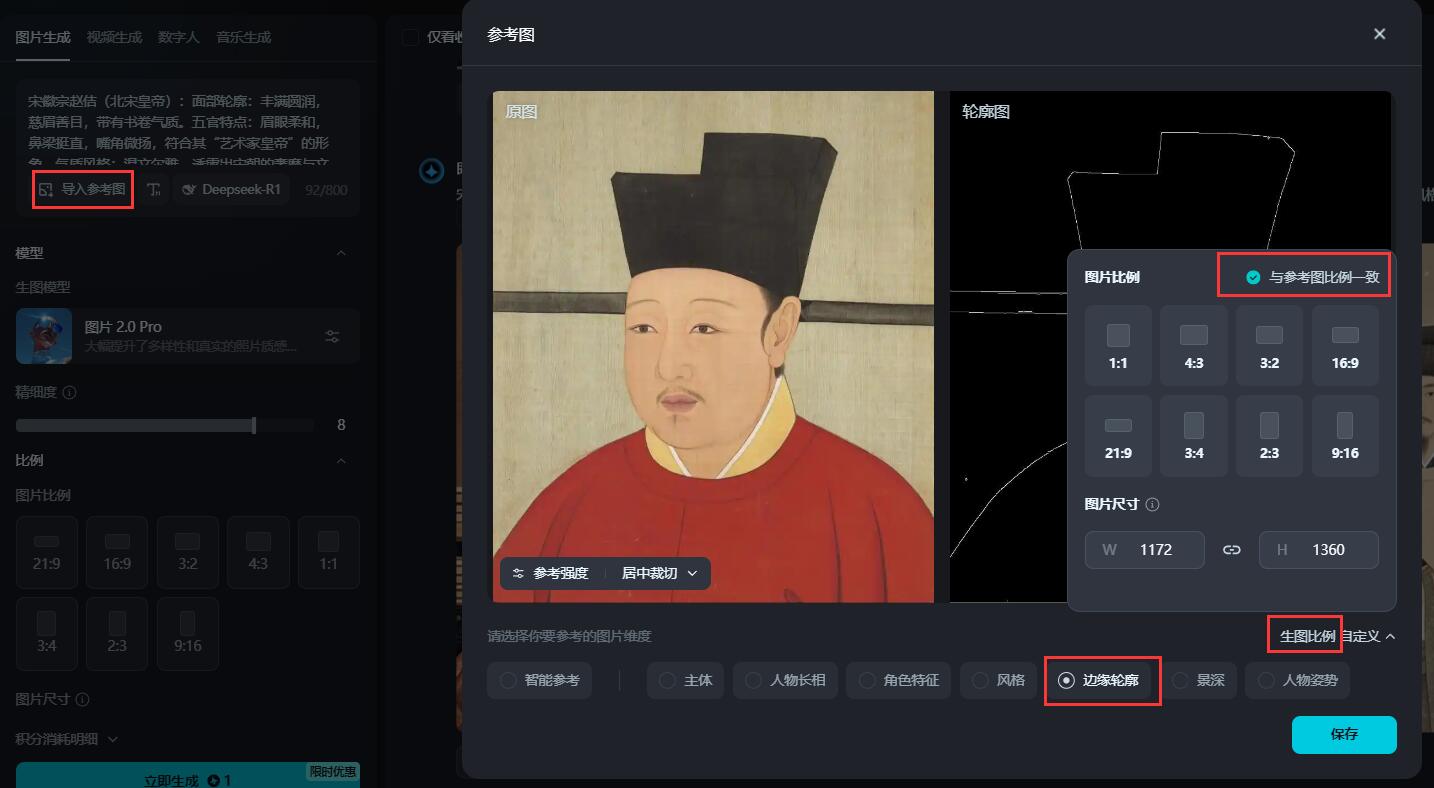Select the 3:2 ratio in popup

pyautogui.click(x=1269, y=346)
